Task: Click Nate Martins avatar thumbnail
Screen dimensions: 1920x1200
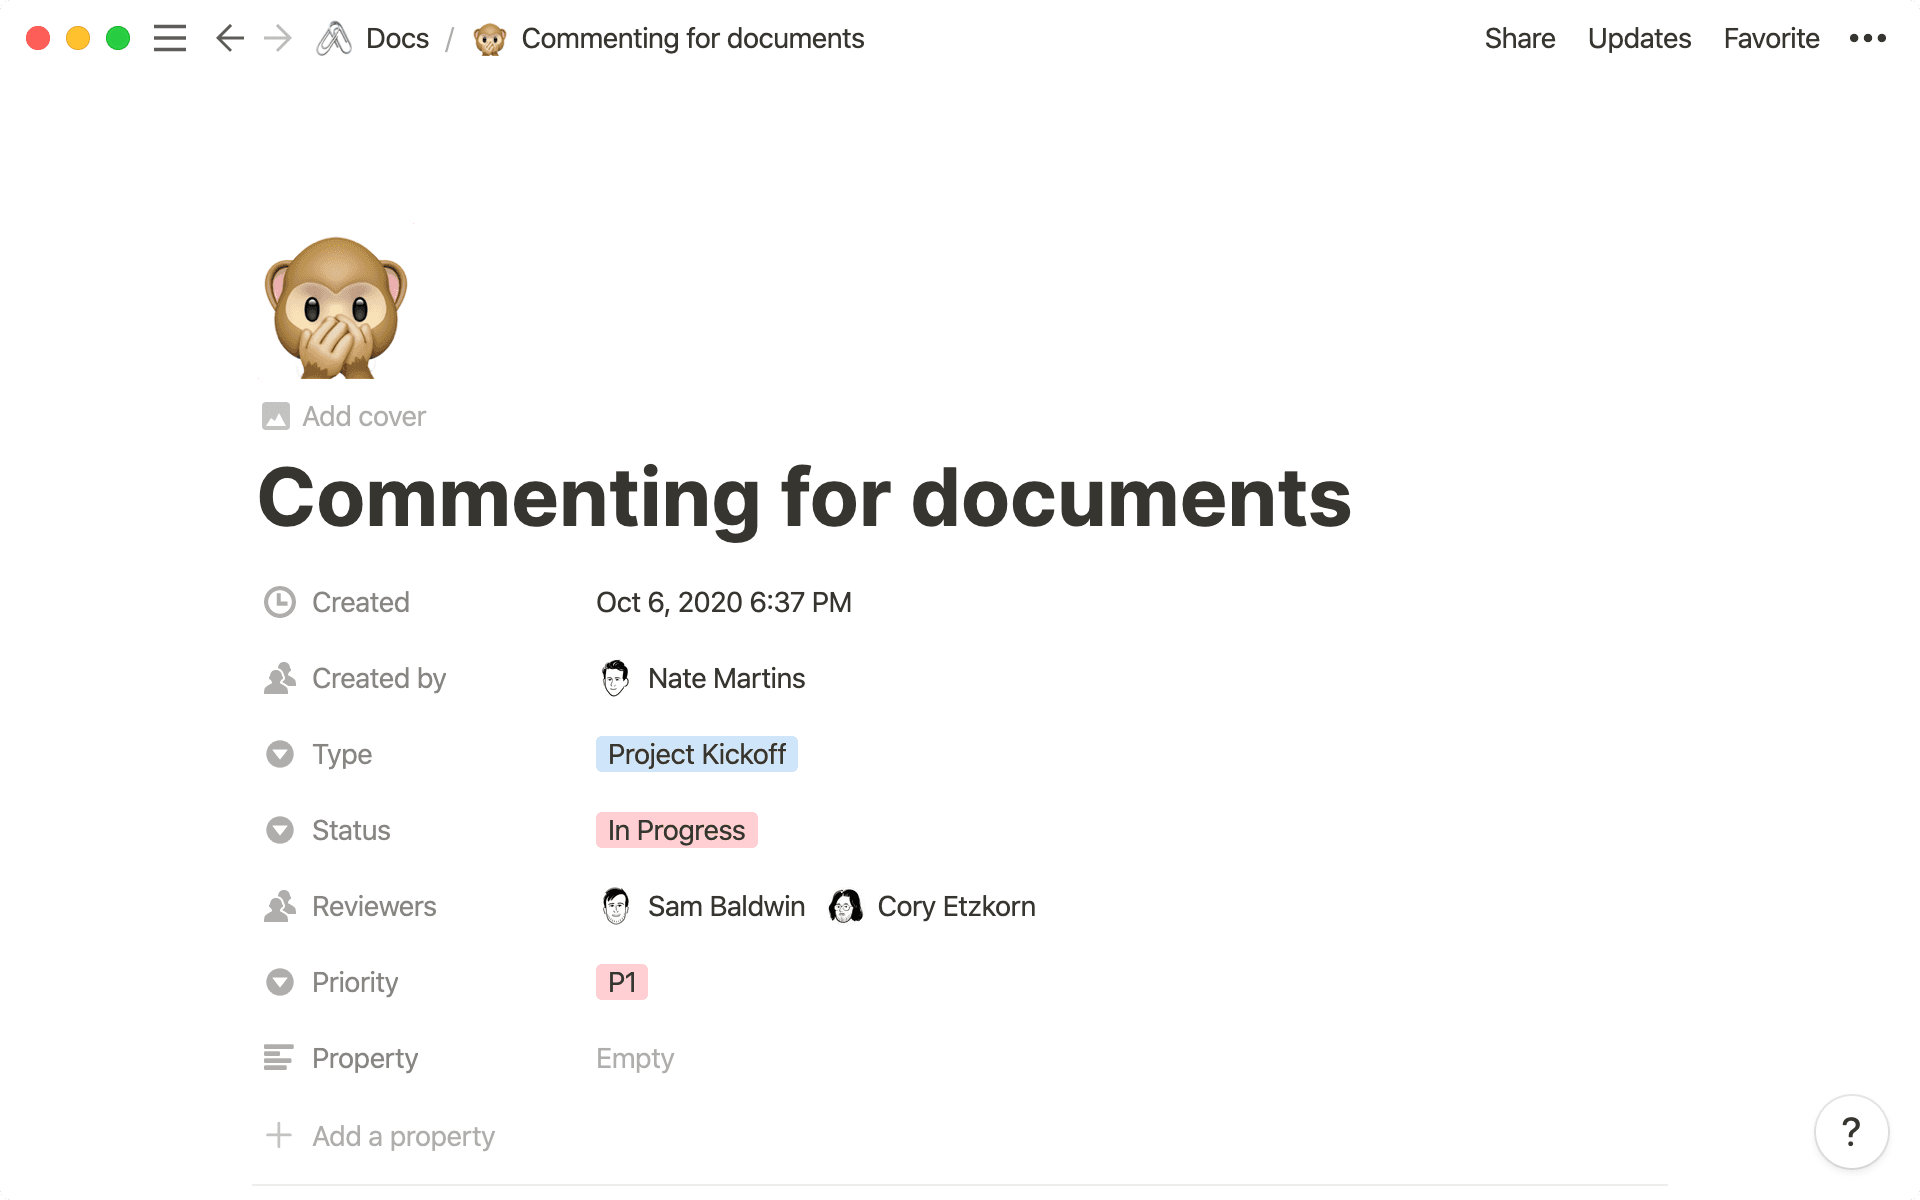Action: [x=615, y=678]
